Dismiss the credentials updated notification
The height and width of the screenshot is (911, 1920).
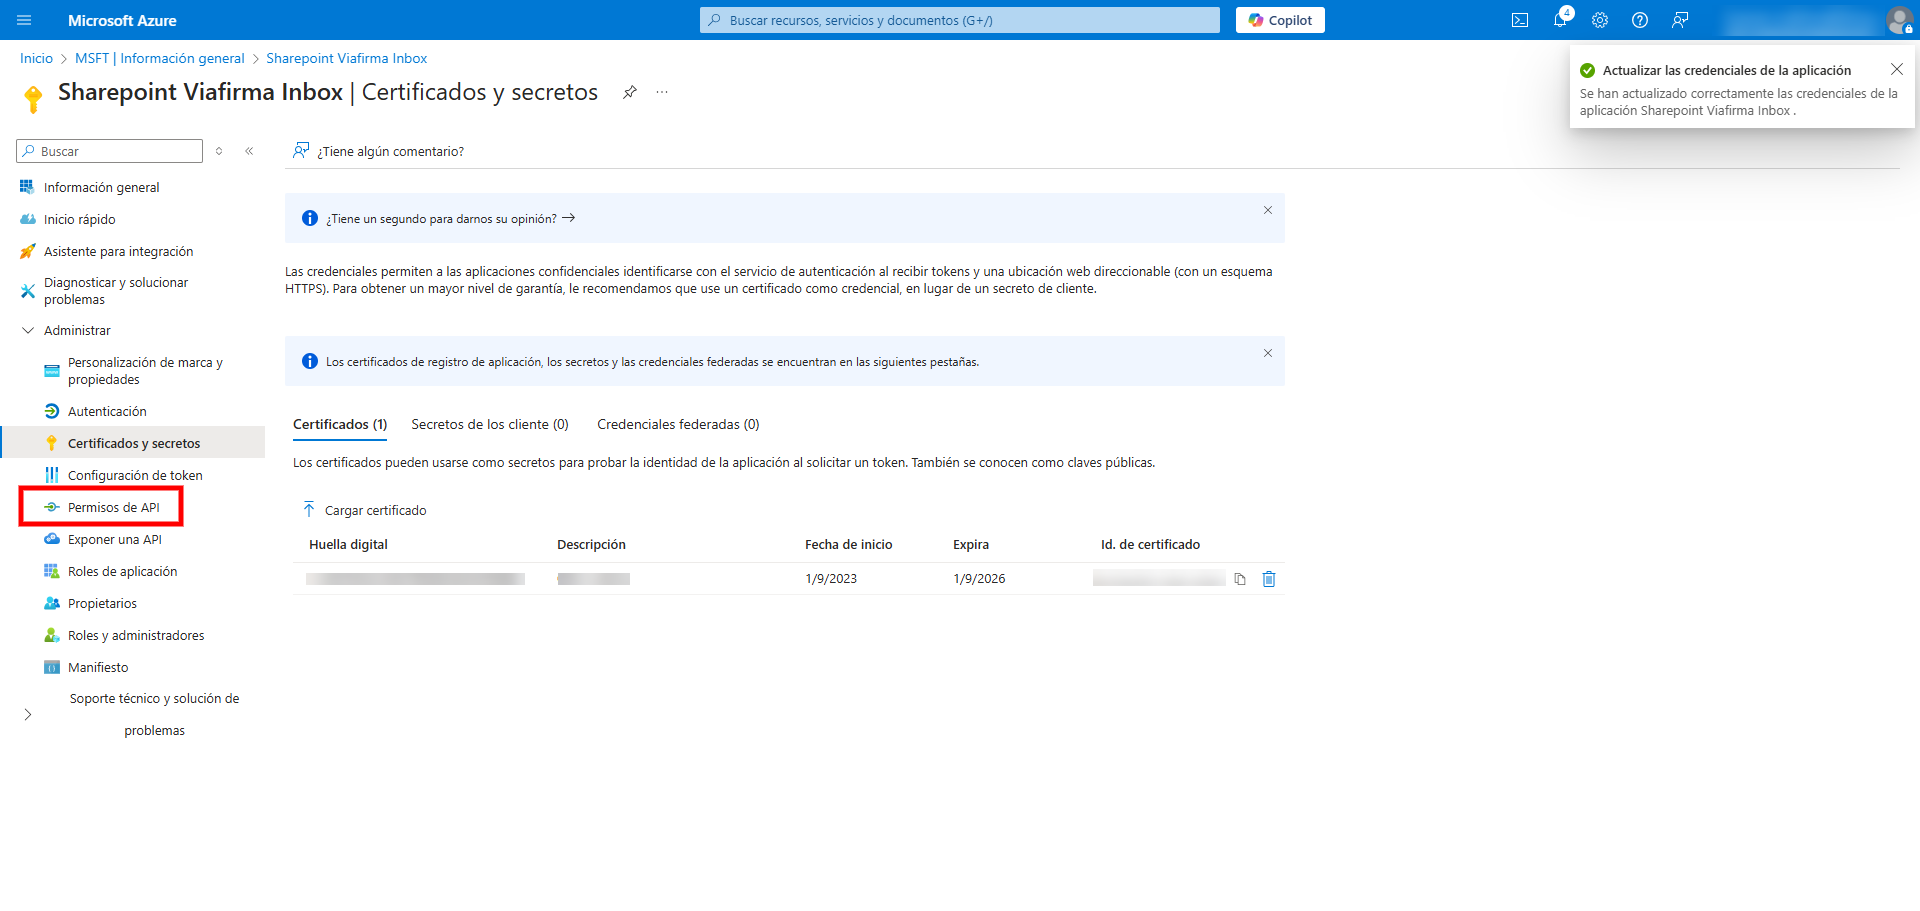click(1896, 69)
